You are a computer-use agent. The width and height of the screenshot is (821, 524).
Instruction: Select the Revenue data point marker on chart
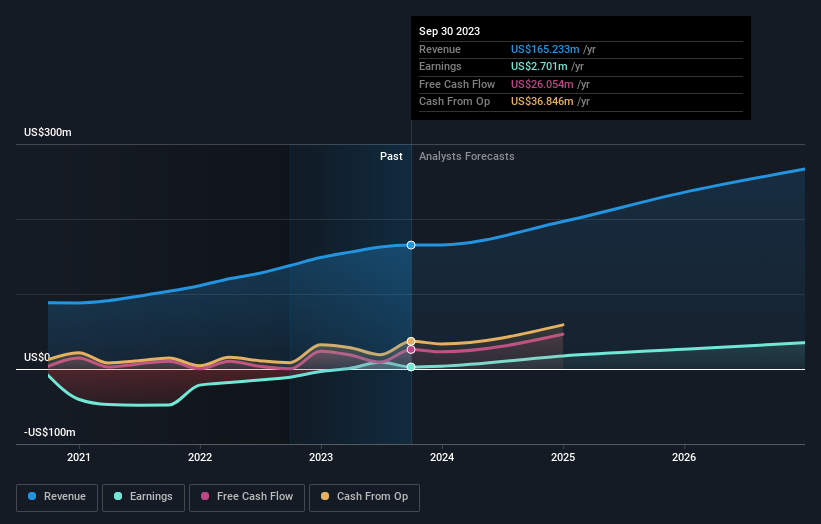[x=411, y=245]
